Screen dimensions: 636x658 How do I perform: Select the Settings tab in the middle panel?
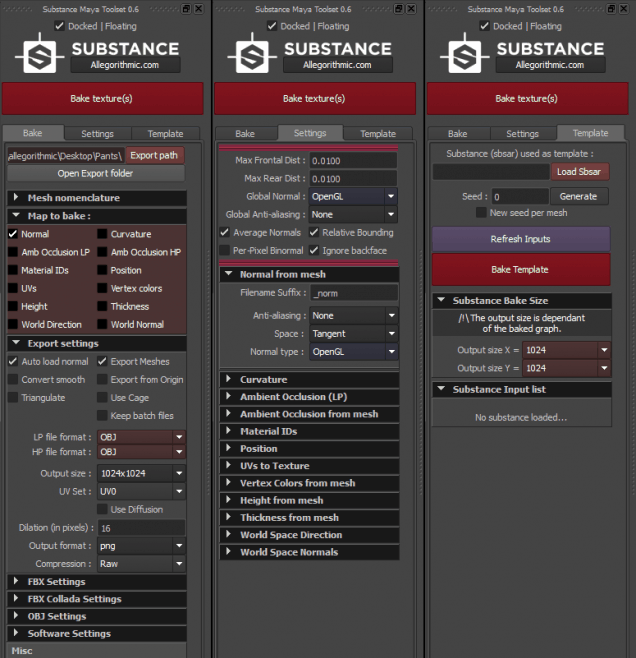point(310,133)
